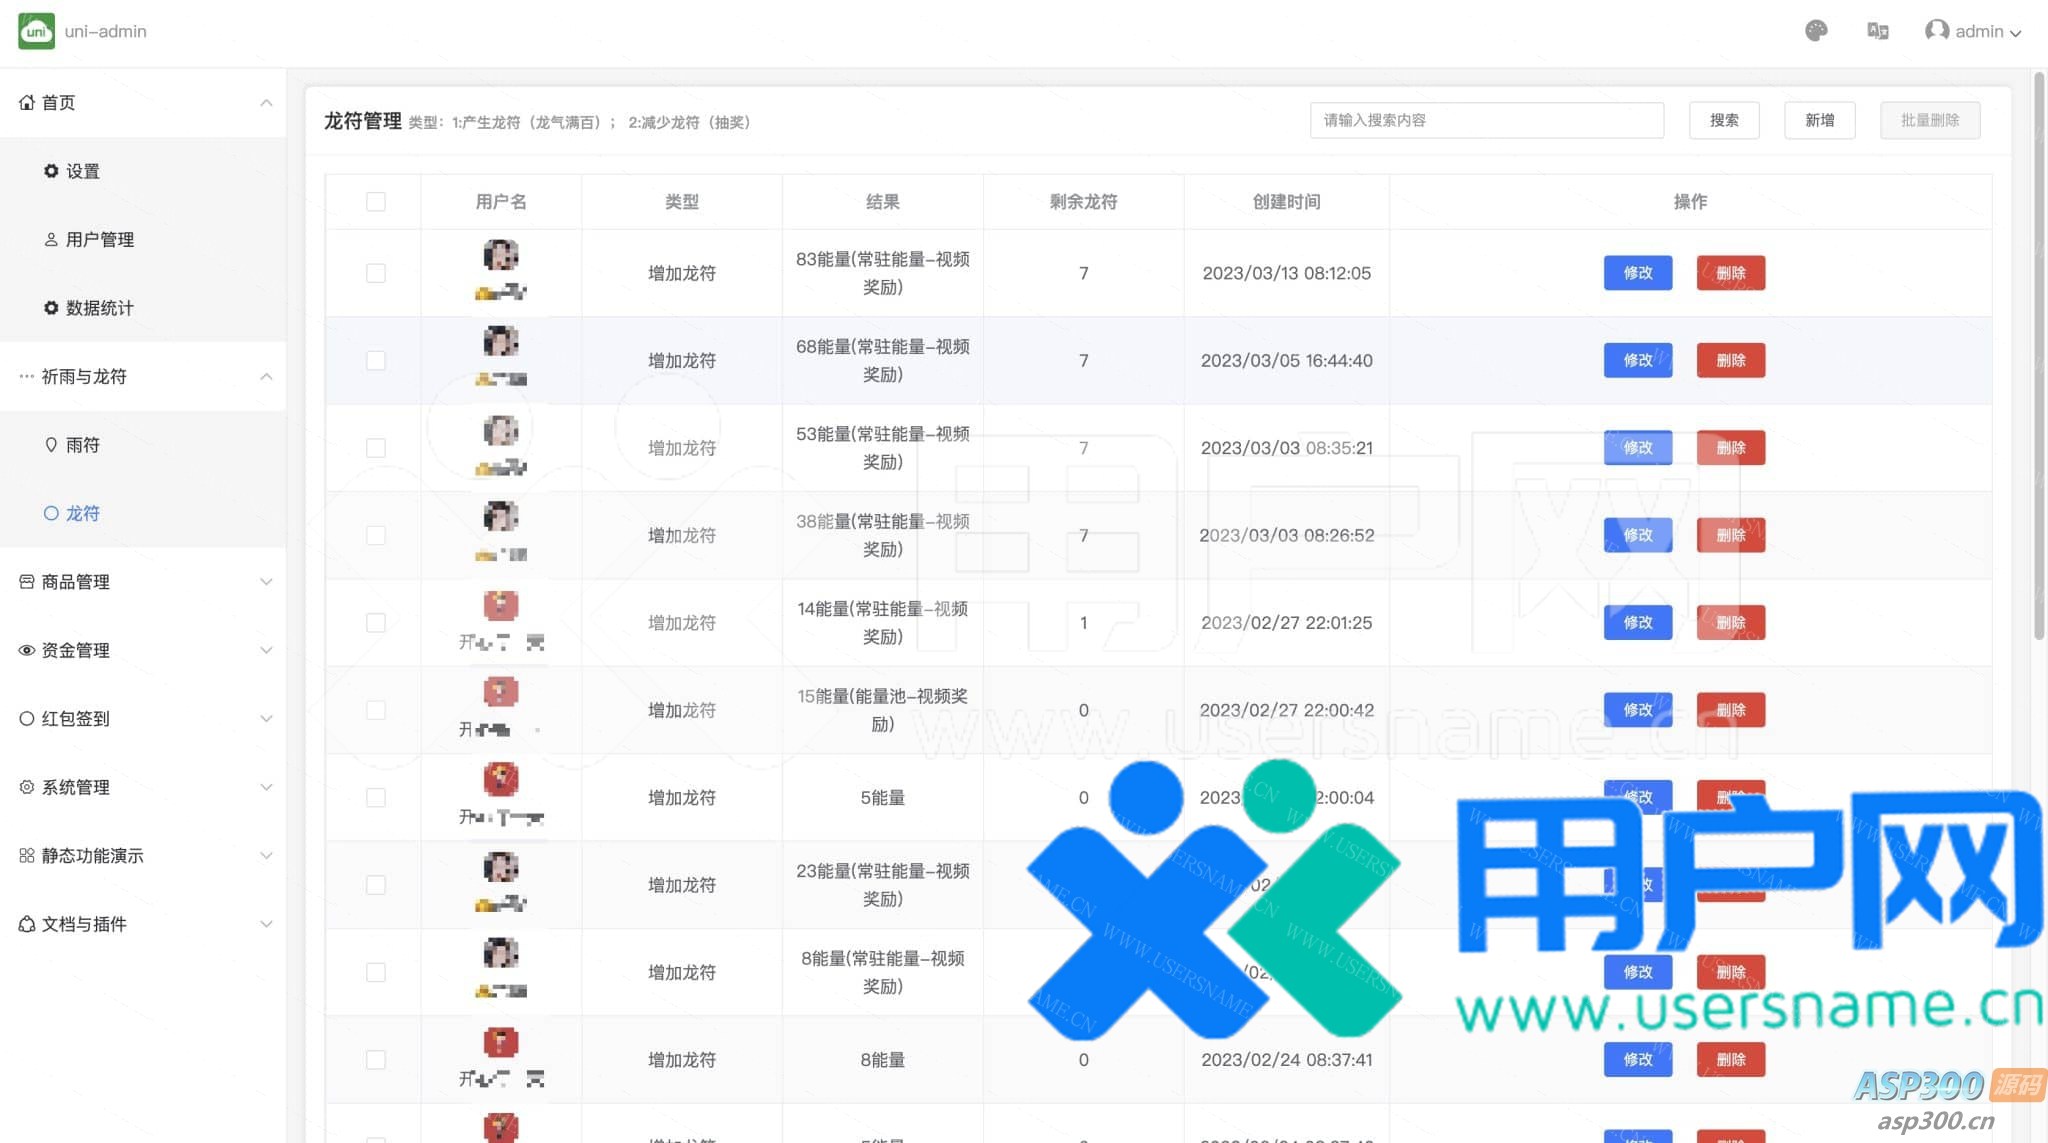Click the 搜索 button

coord(1723,120)
